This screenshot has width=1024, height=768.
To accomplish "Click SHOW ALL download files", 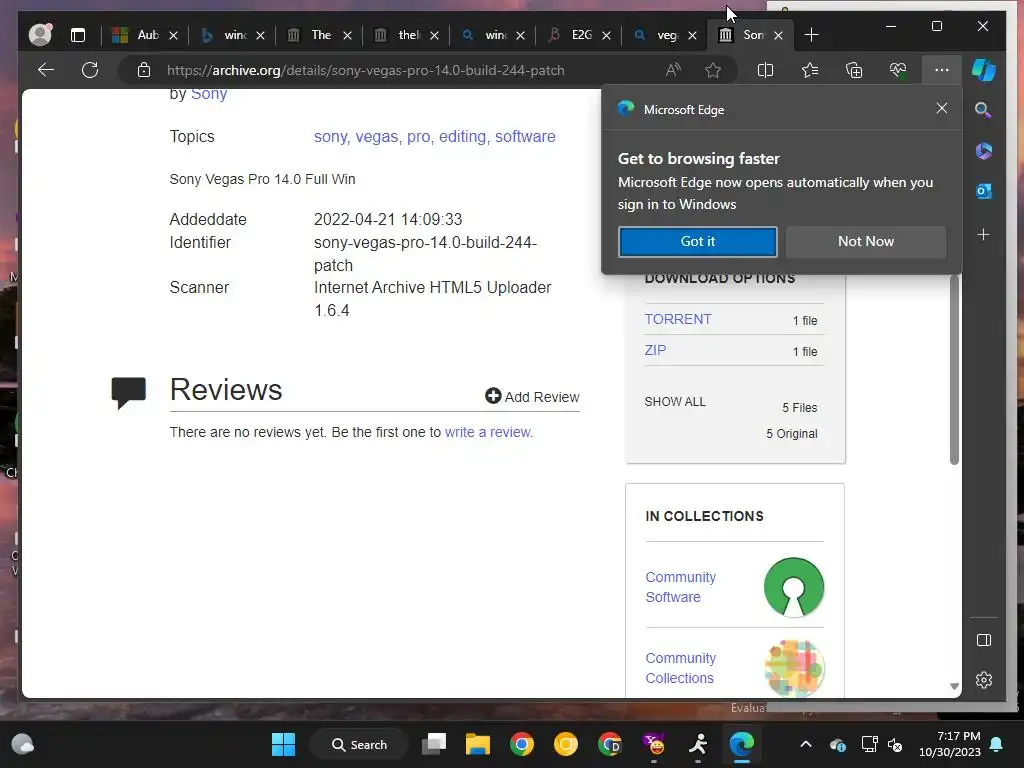I will [x=675, y=402].
